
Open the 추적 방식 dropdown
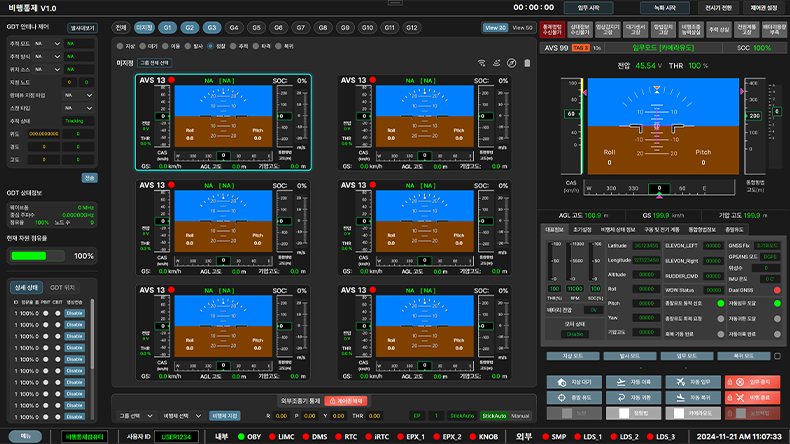click(48, 56)
